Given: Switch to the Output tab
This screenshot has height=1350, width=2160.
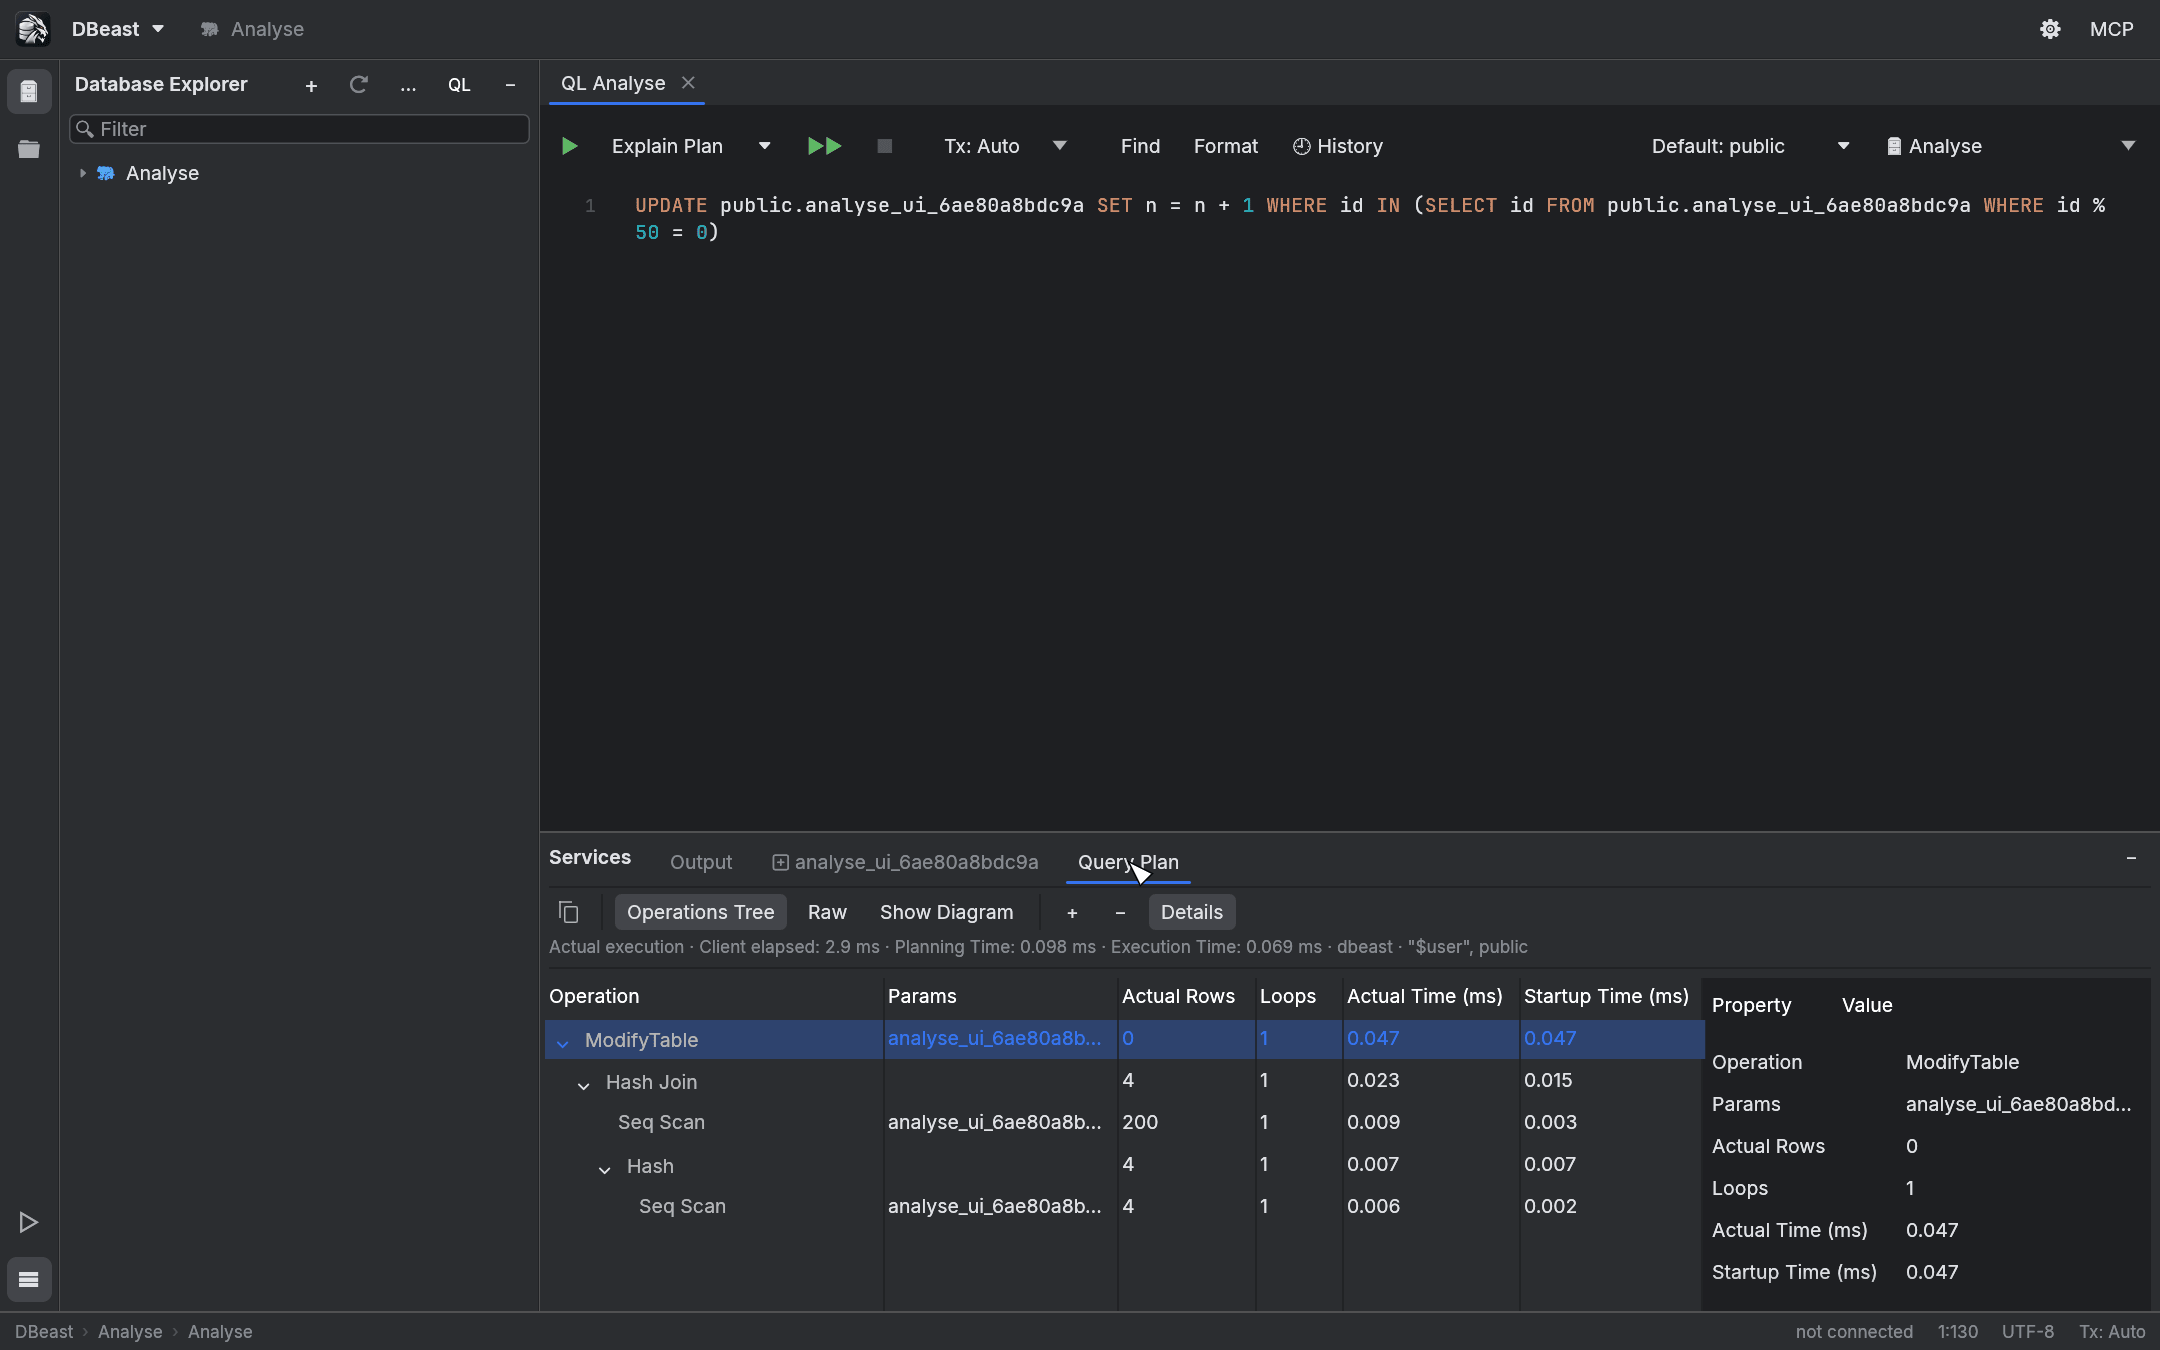Looking at the screenshot, I should tap(701, 862).
